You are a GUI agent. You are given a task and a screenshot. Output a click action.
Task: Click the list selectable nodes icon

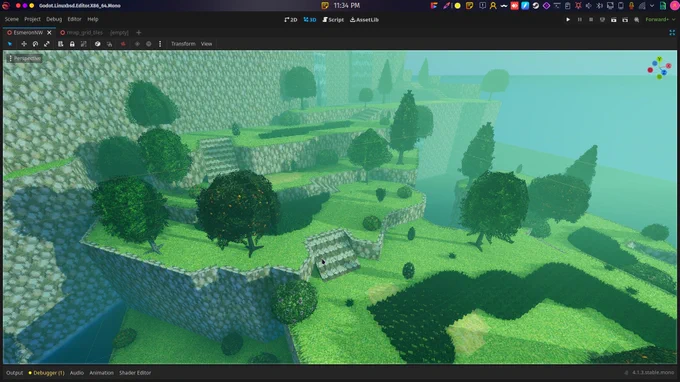pyautogui.click(x=61, y=44)
